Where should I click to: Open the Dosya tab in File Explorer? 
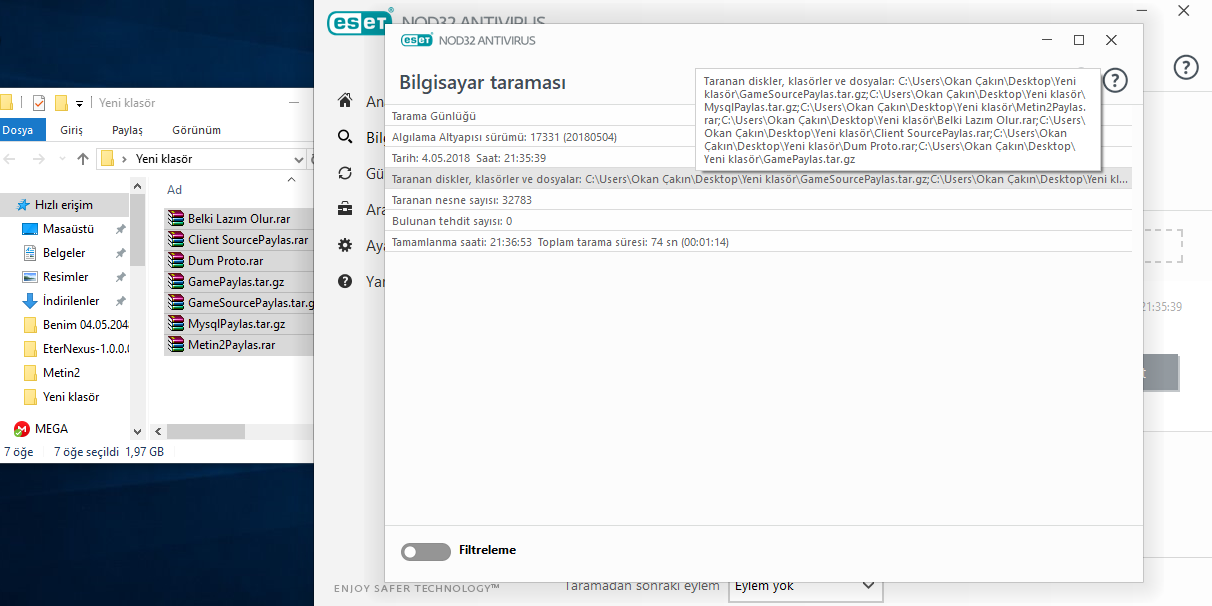[17, 130]
